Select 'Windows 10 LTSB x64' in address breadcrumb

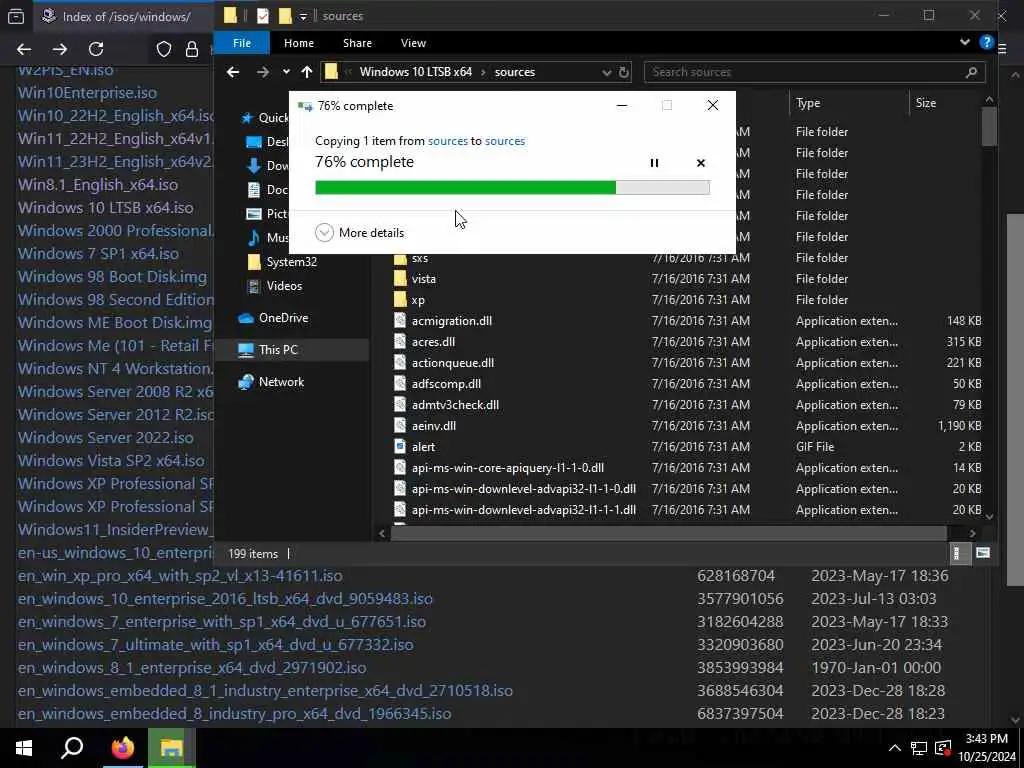click(415, 72)
